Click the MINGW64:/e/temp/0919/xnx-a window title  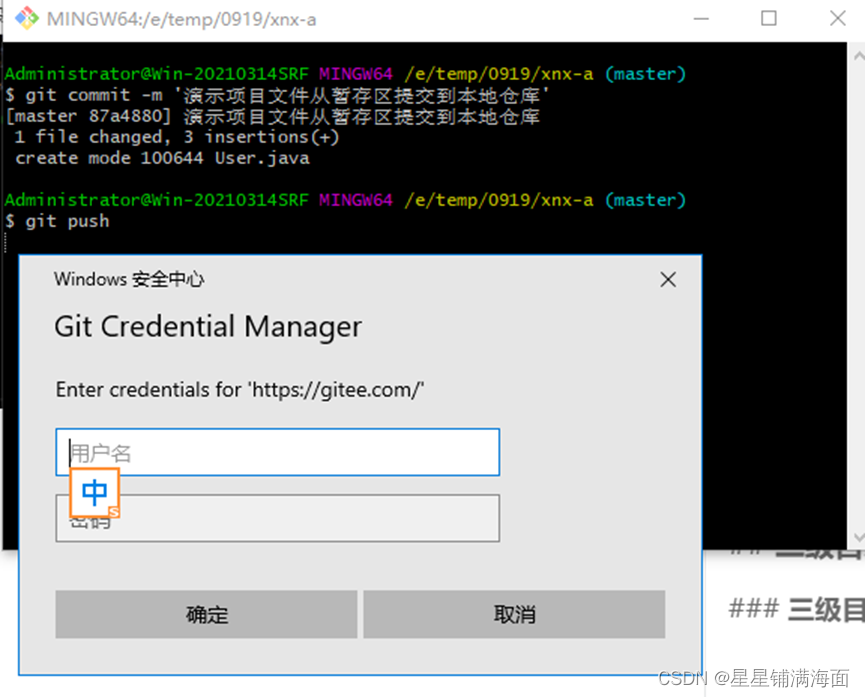click(181, 19)
